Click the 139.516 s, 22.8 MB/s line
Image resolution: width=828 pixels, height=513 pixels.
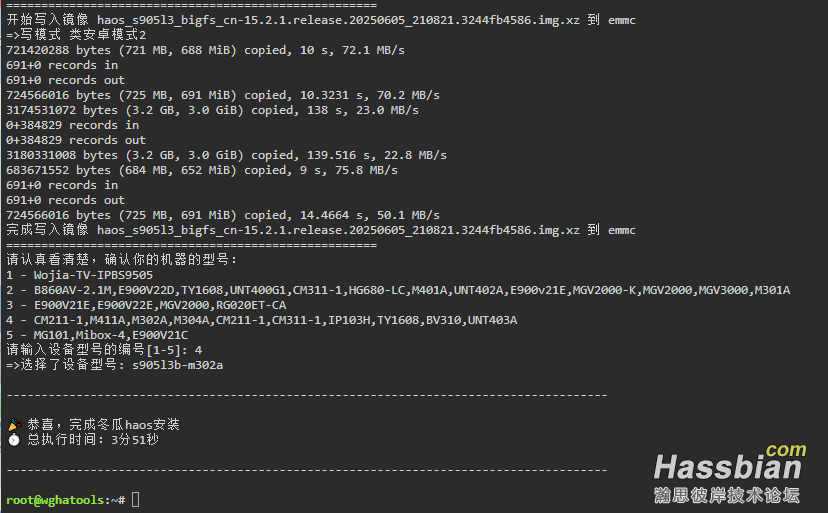(226, 155)
